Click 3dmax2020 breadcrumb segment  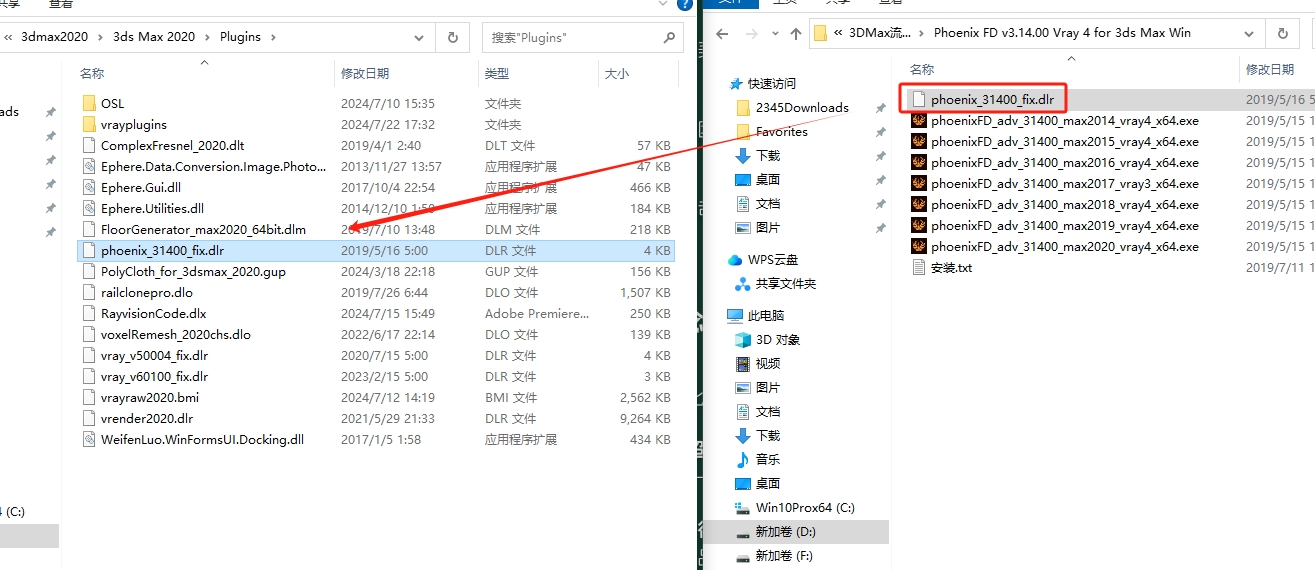[55, 37]
